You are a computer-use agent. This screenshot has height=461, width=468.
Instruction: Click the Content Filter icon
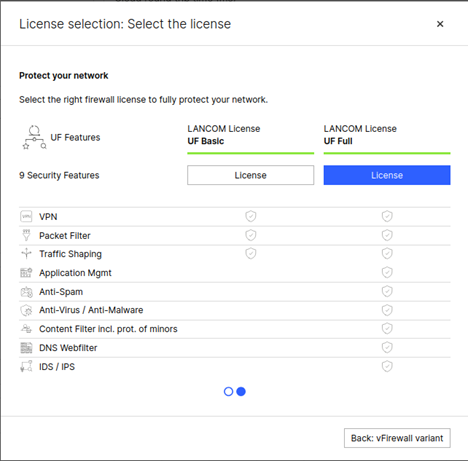[x=26, y=329]
